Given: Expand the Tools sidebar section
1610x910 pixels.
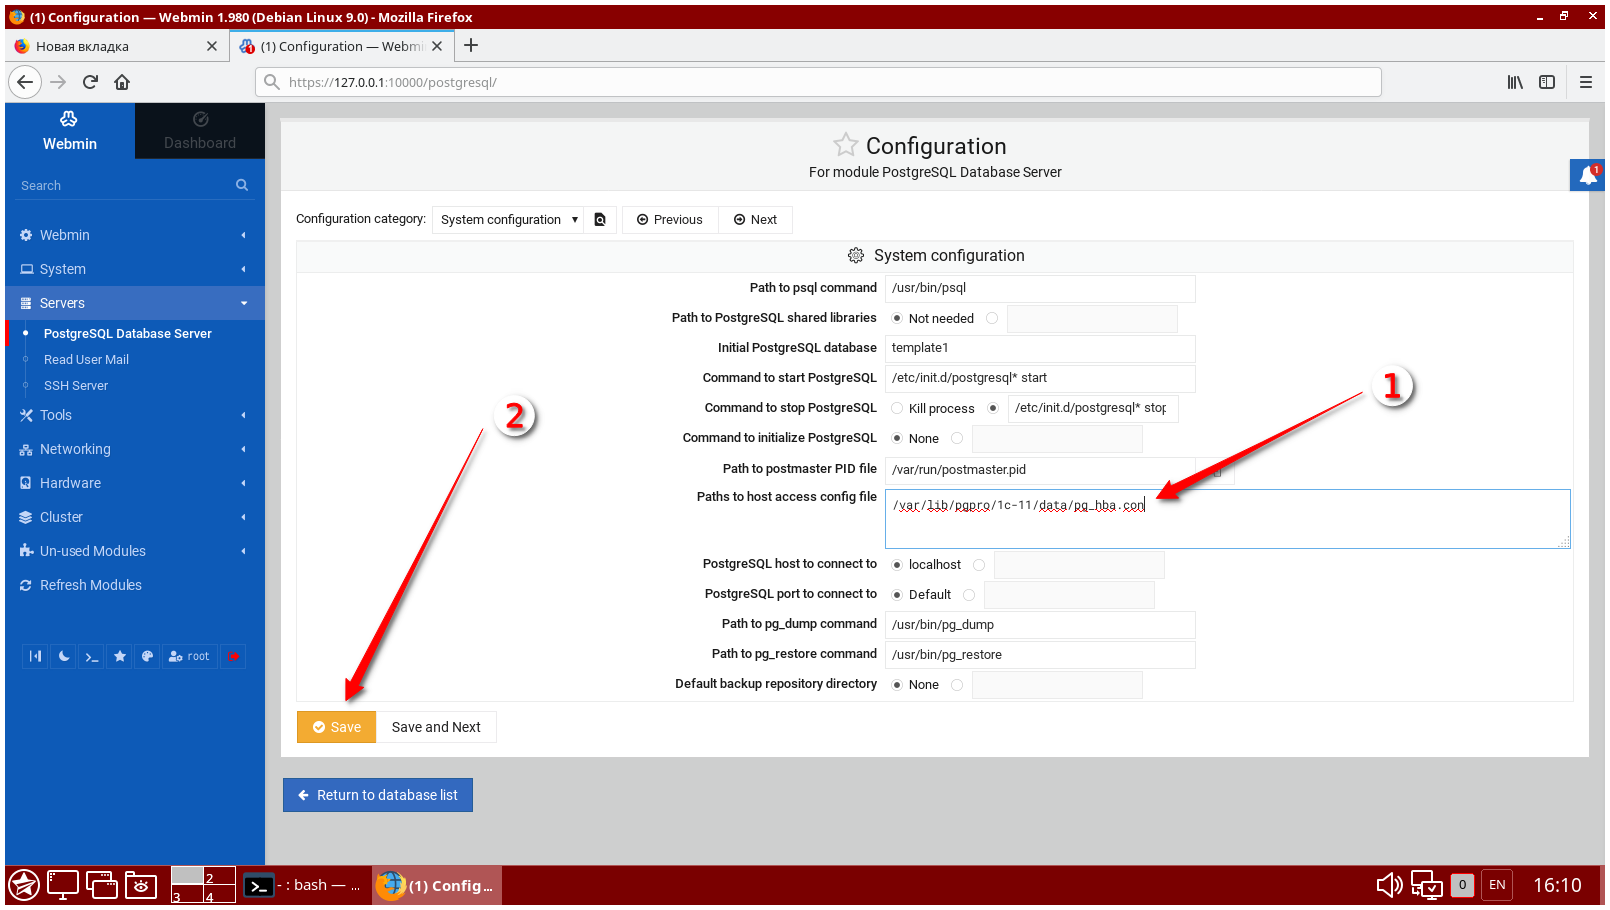Looking at the screenshot, I should click(x=135, y=415).
